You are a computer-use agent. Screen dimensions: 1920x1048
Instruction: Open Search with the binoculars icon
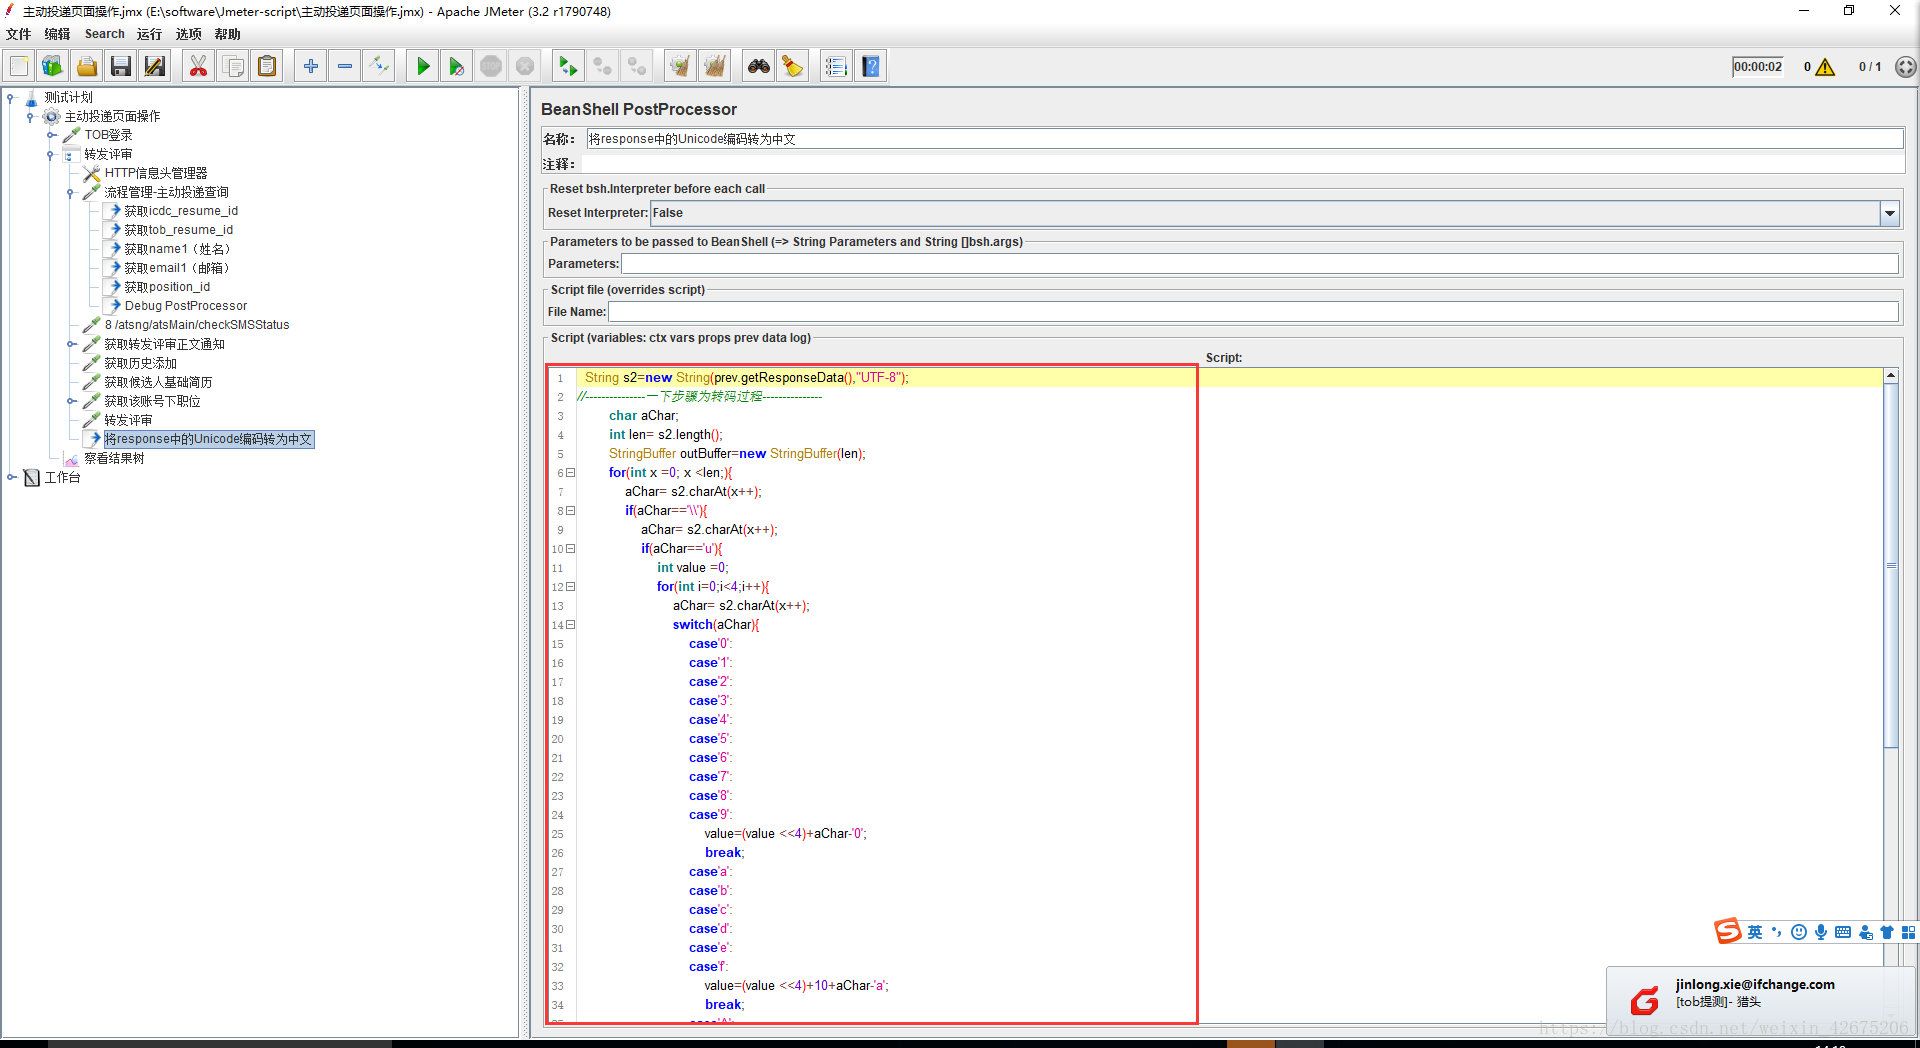[x=759, y=67]
